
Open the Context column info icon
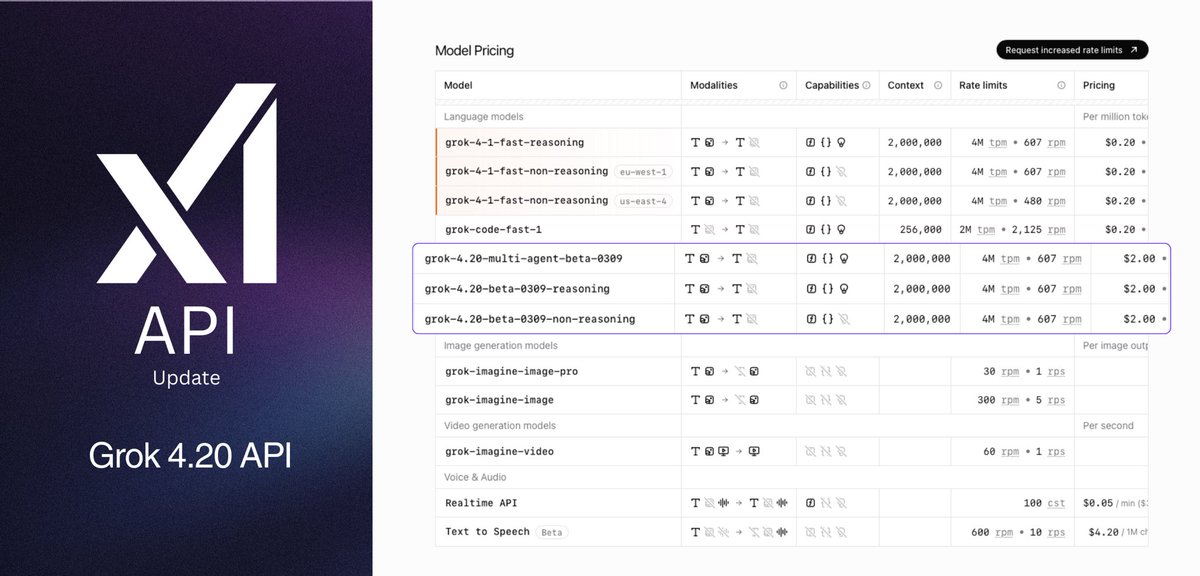click(x=938, y=86)
